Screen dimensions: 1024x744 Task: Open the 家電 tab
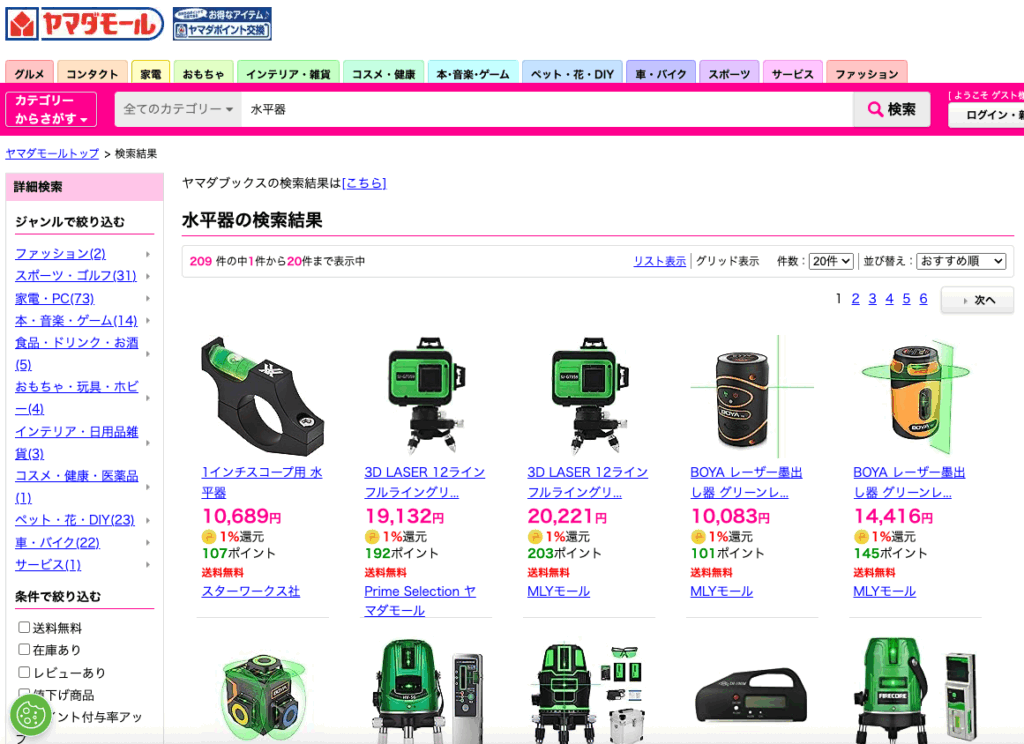[x=151, y=73]
